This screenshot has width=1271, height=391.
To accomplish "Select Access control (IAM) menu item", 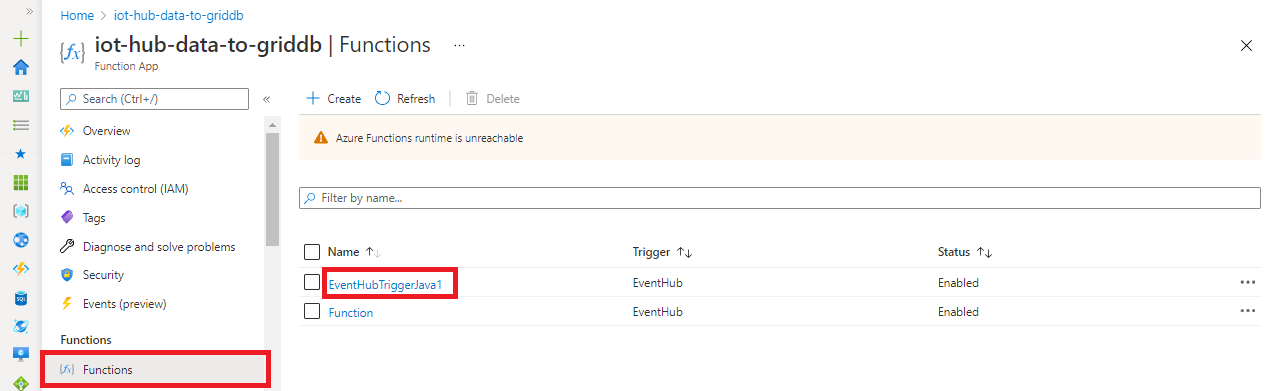I will tap(135, 188).
